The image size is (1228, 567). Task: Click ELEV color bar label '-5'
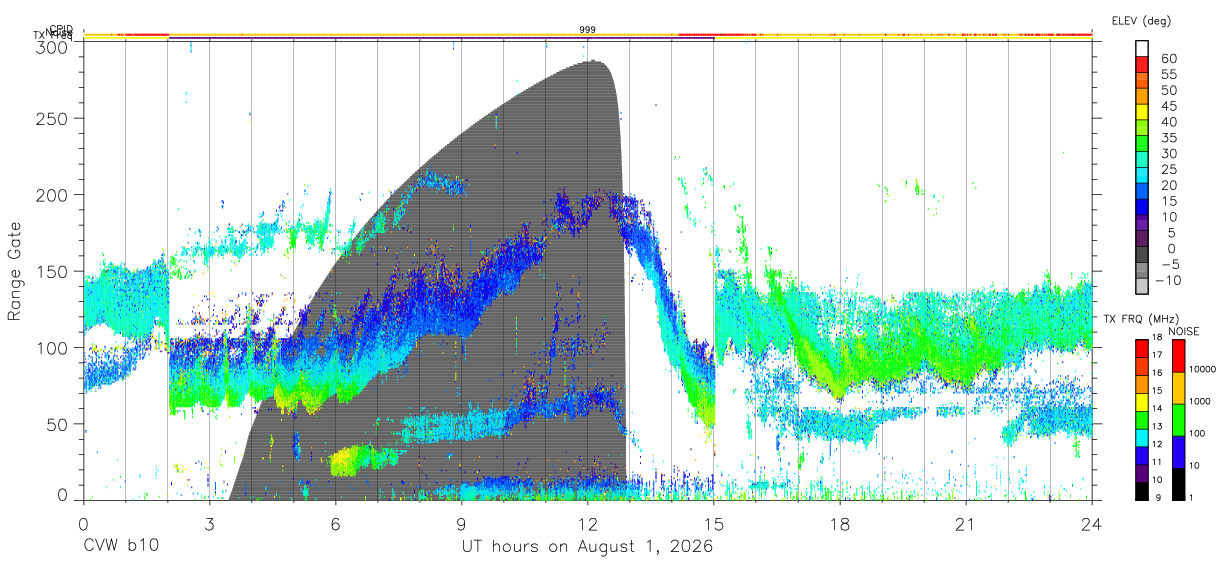[x=1169, y=265]
